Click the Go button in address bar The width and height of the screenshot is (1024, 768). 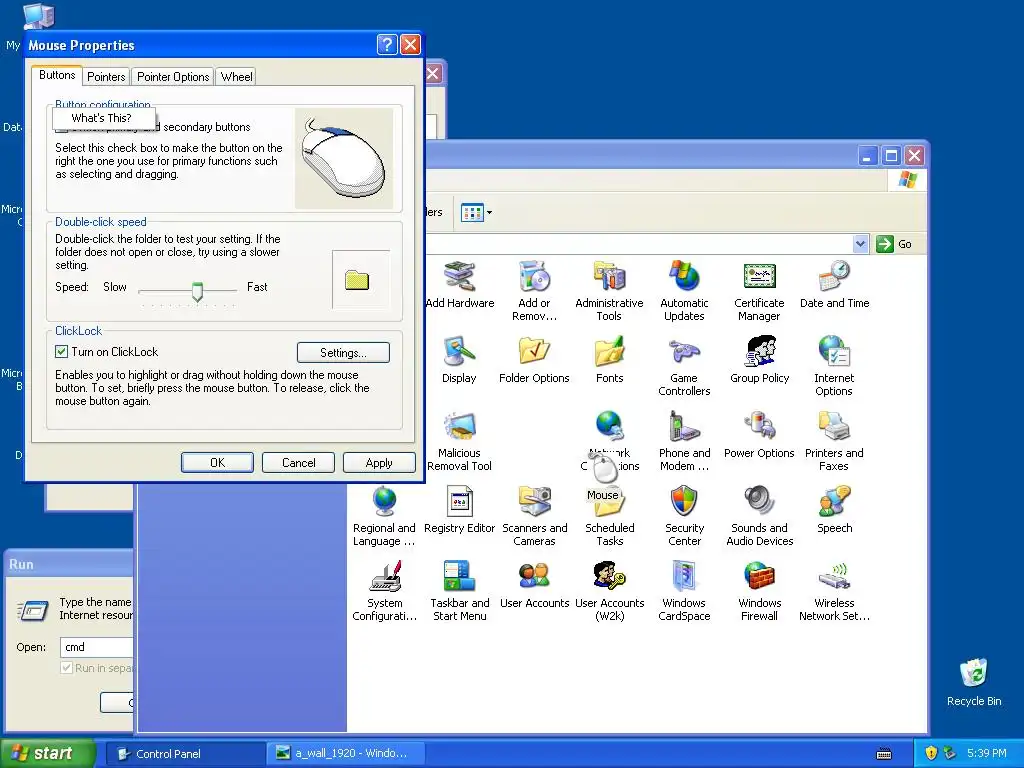pos(895,244)
